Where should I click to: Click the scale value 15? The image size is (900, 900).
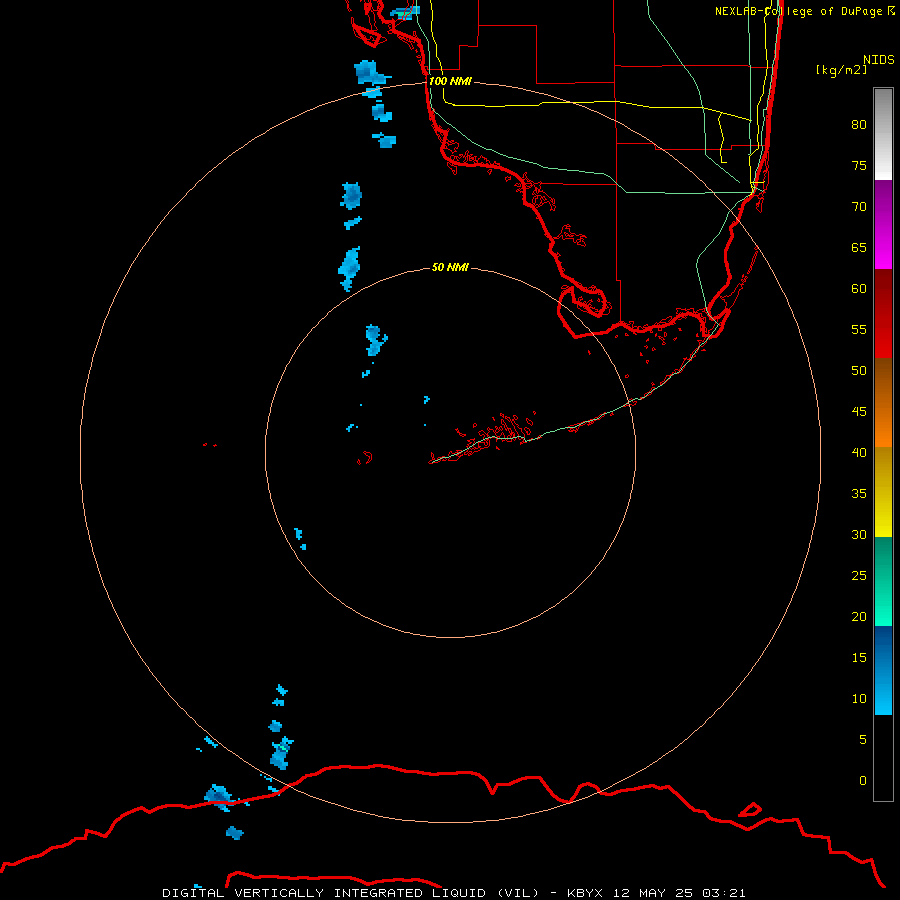point(859,658)
